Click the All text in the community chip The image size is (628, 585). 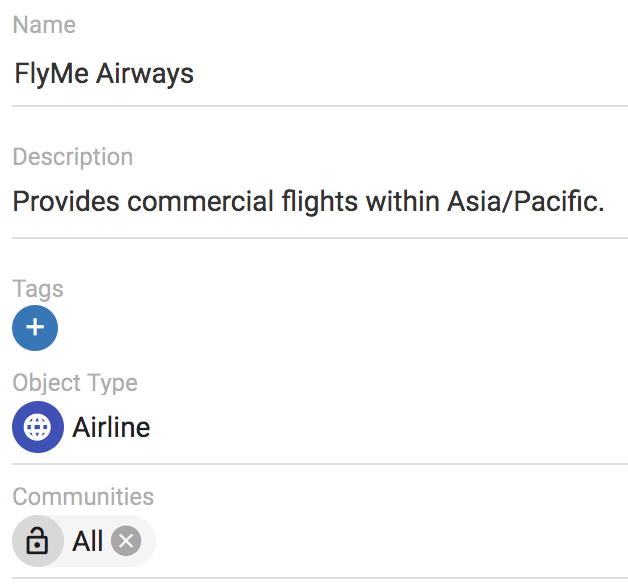(88, 542)
